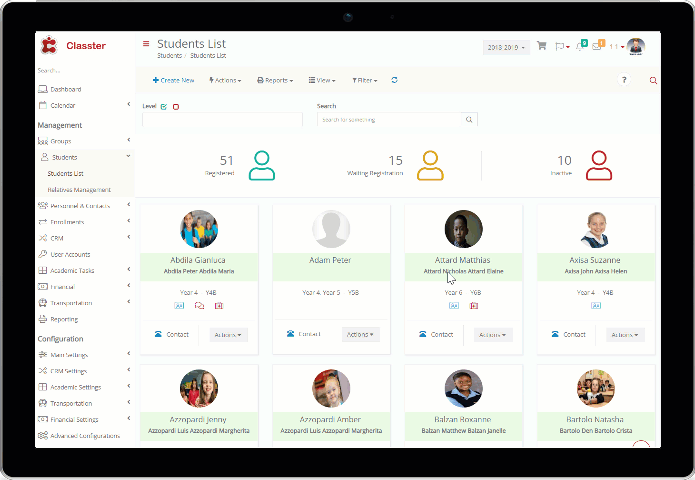Click Contact on Abdila Gianluca card
Image resolution: width=695 pixels, height=480 pixels.
pos(172,334)
